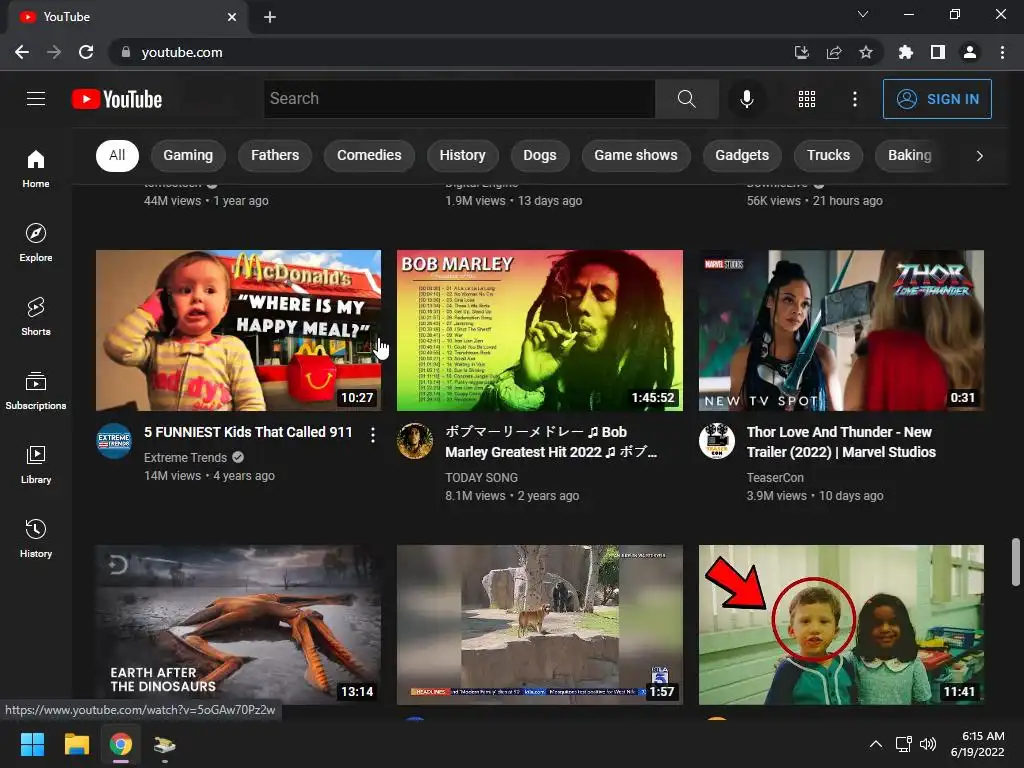
Task: Play the tiger zoo news thumbnail
Action: click(x=539, y=625)
